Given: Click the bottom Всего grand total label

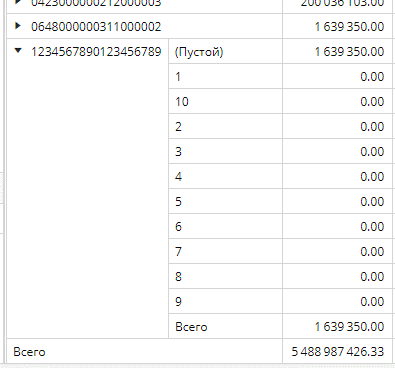Looking at the screenshot, I should 29,352.
